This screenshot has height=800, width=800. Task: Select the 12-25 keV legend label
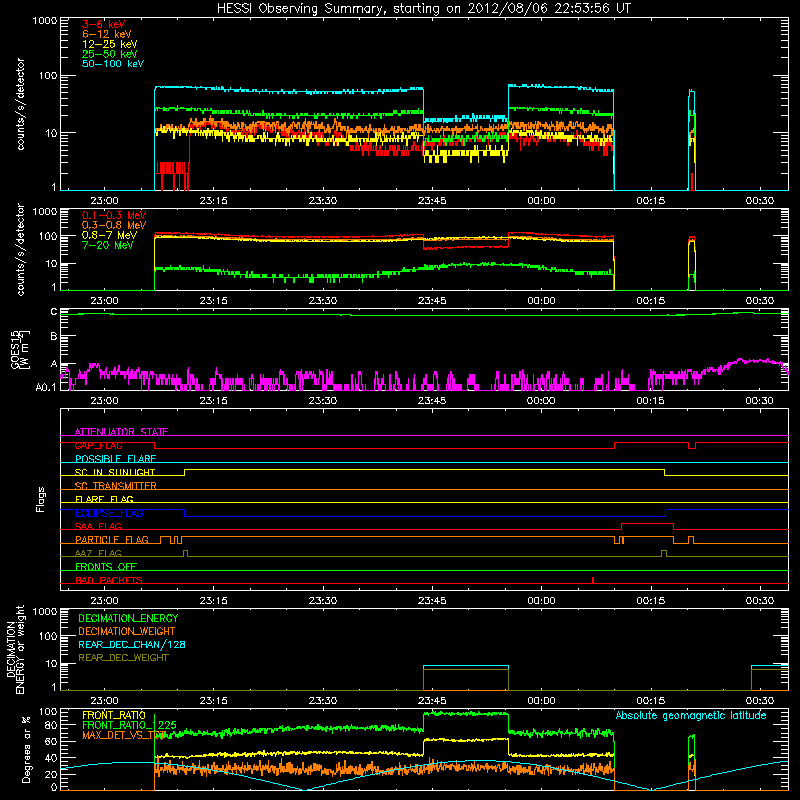coord(110,44)
